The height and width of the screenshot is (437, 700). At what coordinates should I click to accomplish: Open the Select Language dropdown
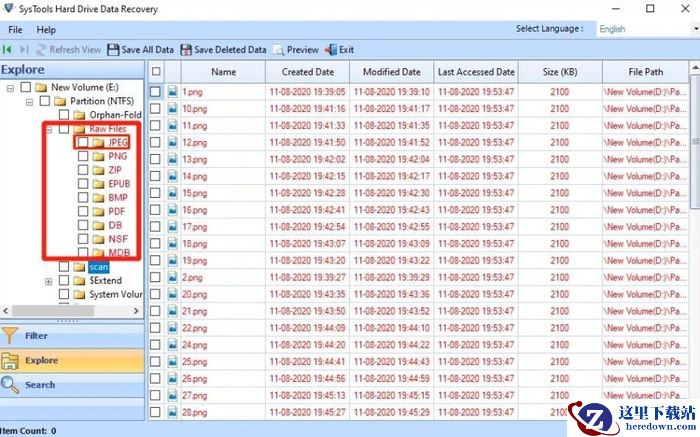[695, 29]
